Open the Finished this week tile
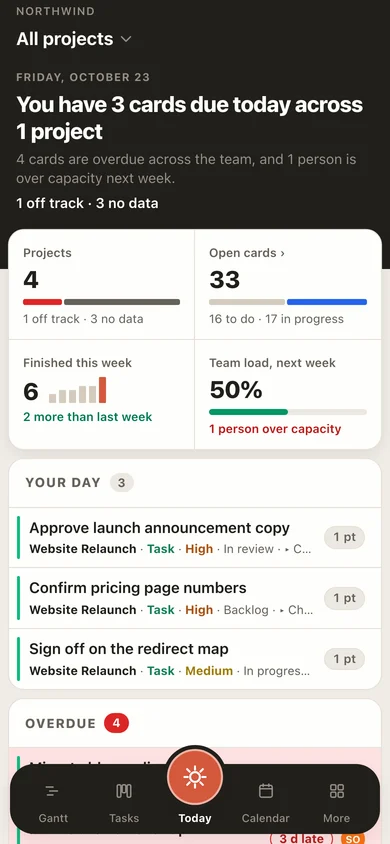Image resolution: width=390 pixels, height=844 pixels. point(102,395)
